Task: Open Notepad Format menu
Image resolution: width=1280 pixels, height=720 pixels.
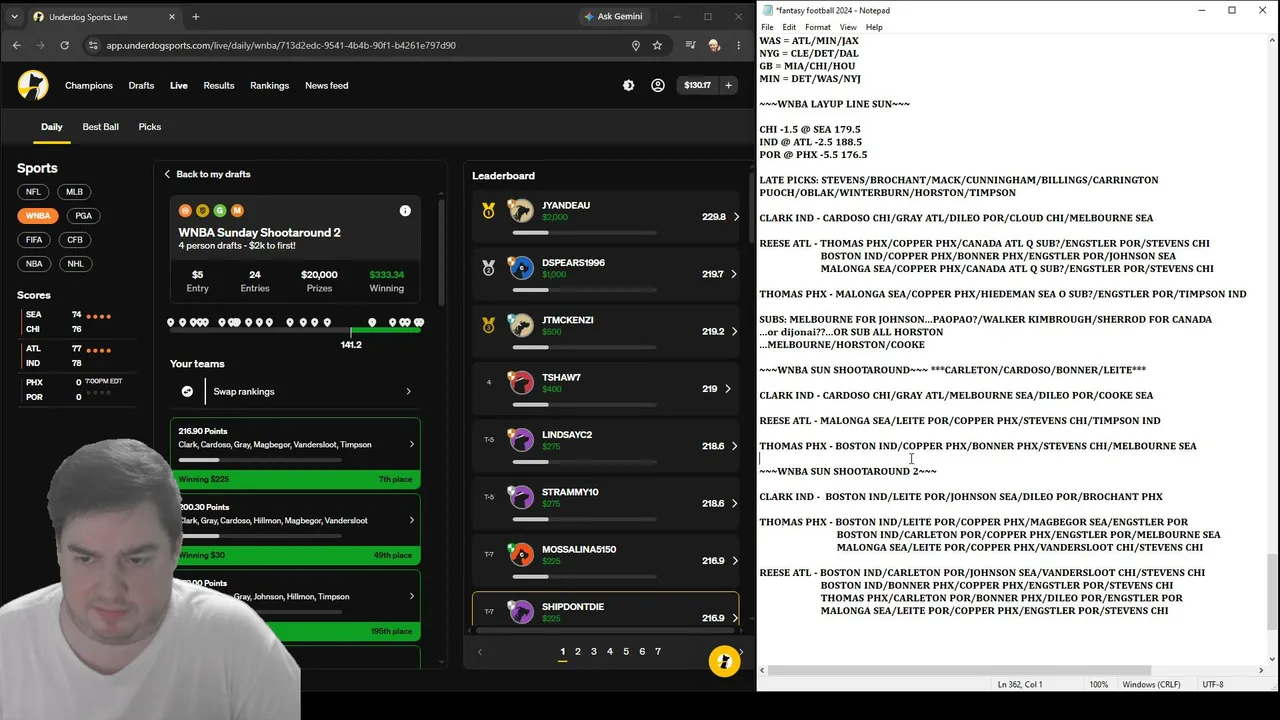Action: (x=818, y=27)
